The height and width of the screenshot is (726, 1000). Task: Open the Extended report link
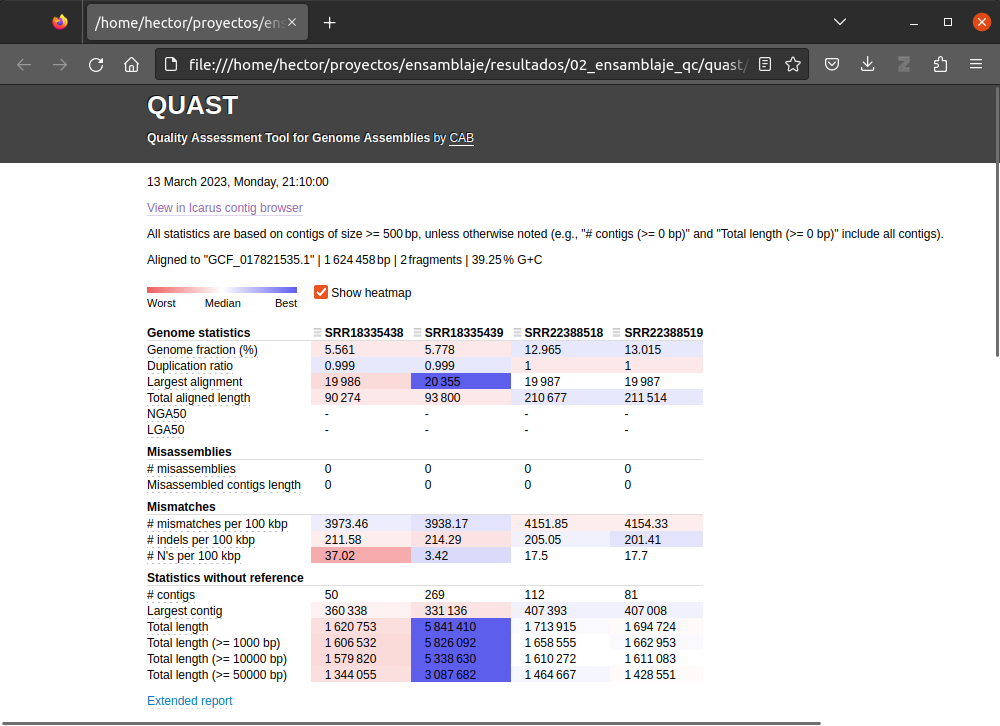click(x=189, y=701)
